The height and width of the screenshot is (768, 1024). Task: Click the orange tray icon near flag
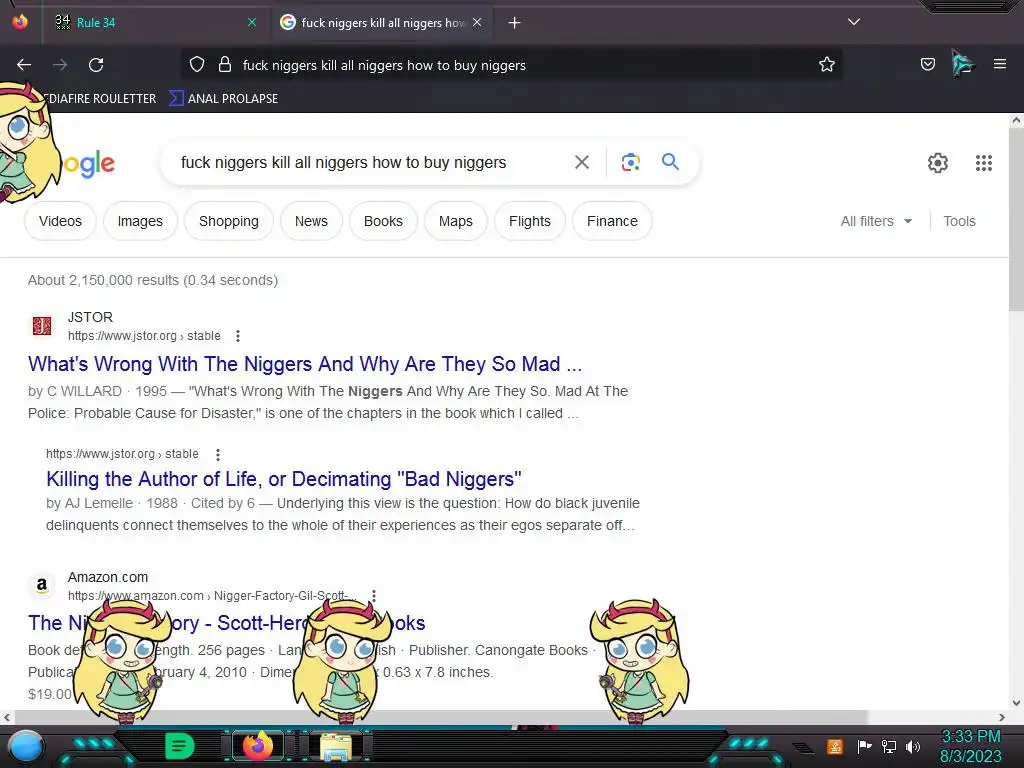835,746
